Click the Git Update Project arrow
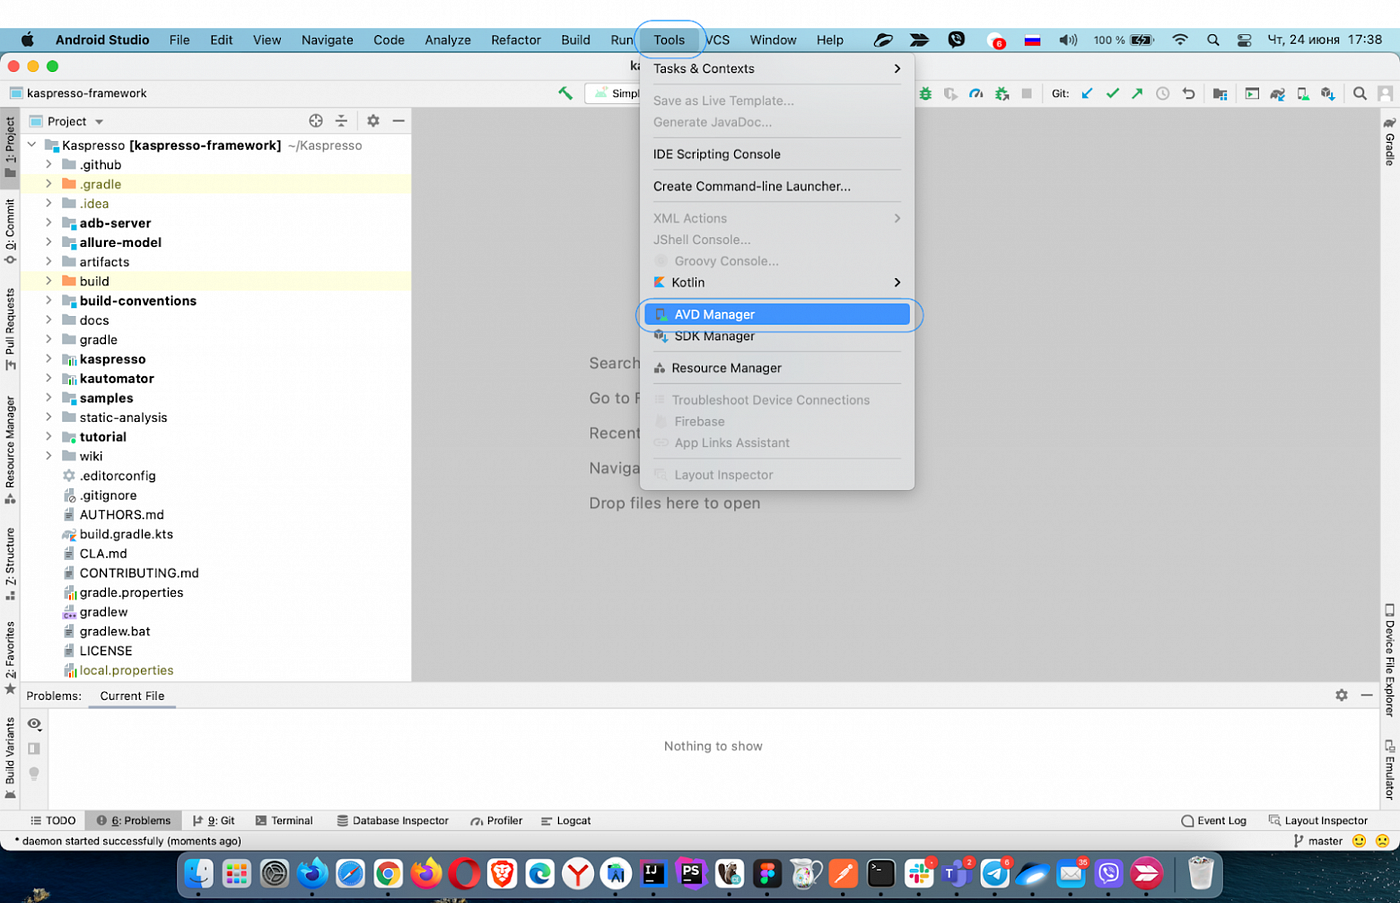Screen dimensions: 1400x903 (x=1087, y=93)
